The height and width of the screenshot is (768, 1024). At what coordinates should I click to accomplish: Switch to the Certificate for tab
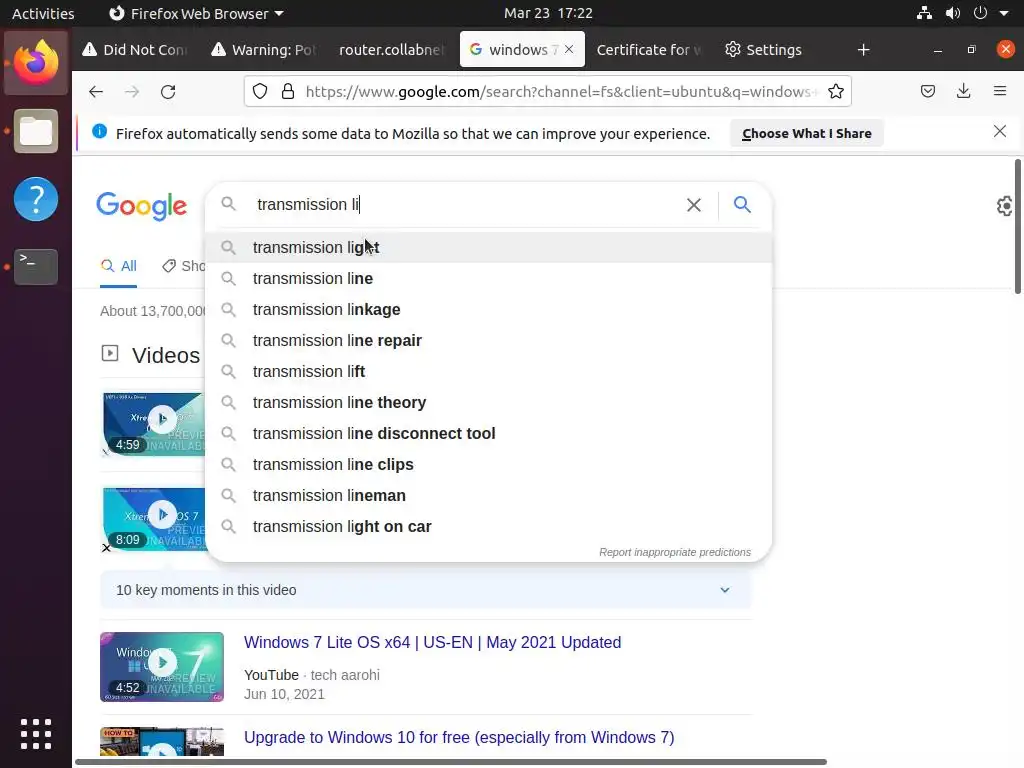pyautogui.click(x=648, y=50)
